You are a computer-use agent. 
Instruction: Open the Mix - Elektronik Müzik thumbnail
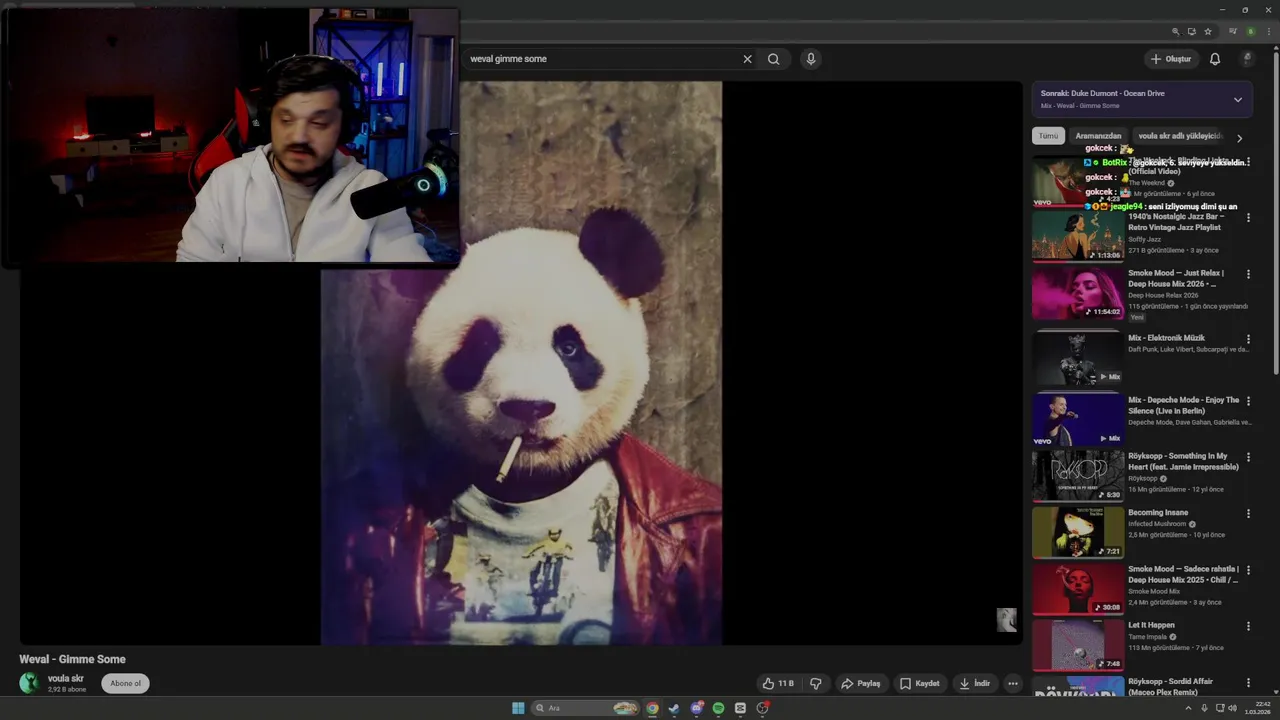[1078, 358]
